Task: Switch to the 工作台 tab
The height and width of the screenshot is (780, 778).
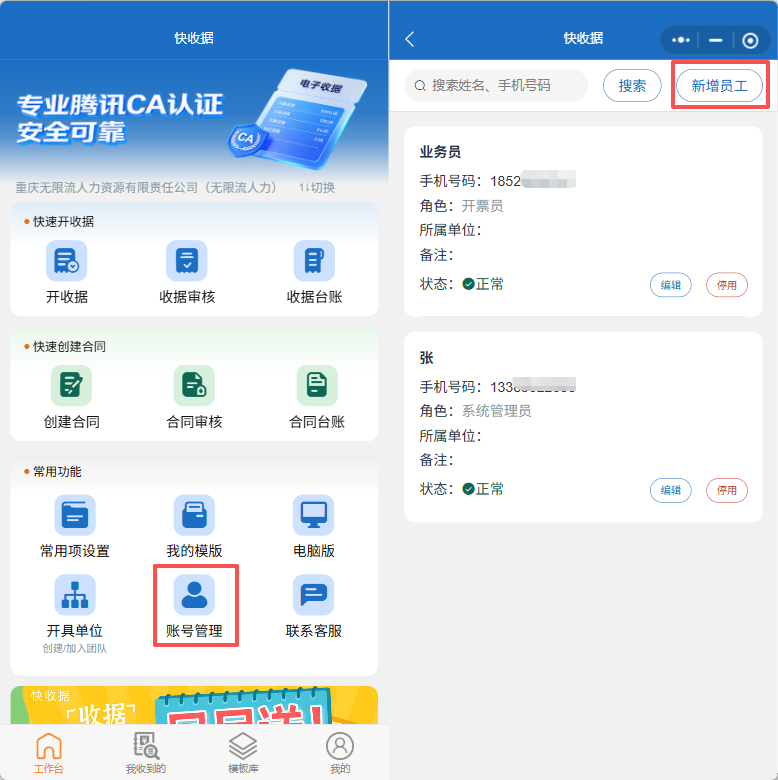Action: click(48, 753)
